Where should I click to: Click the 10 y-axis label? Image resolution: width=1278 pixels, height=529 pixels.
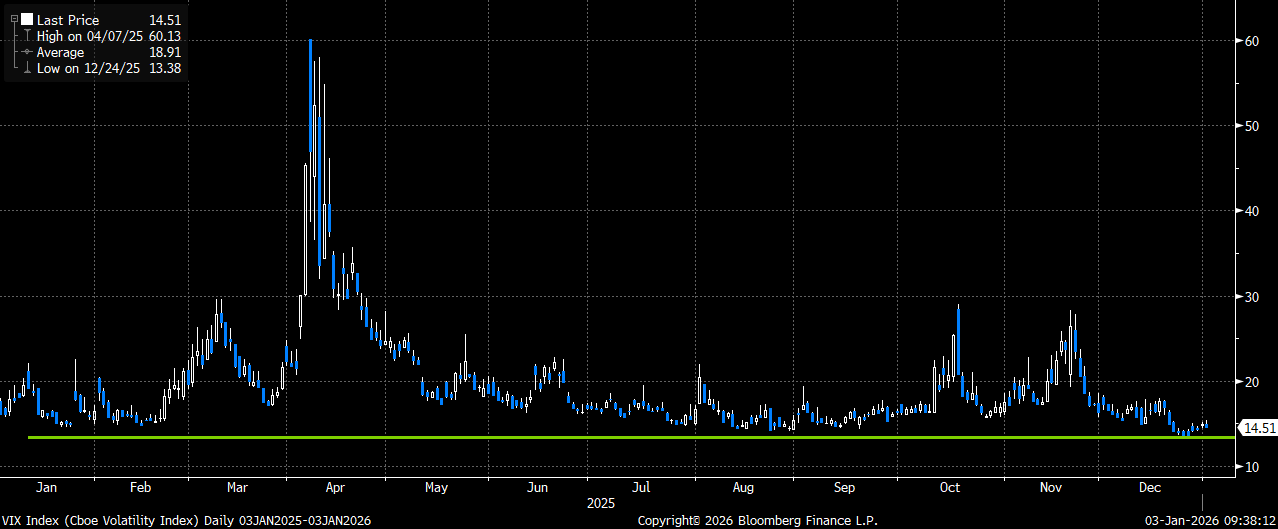(1252, 467)
